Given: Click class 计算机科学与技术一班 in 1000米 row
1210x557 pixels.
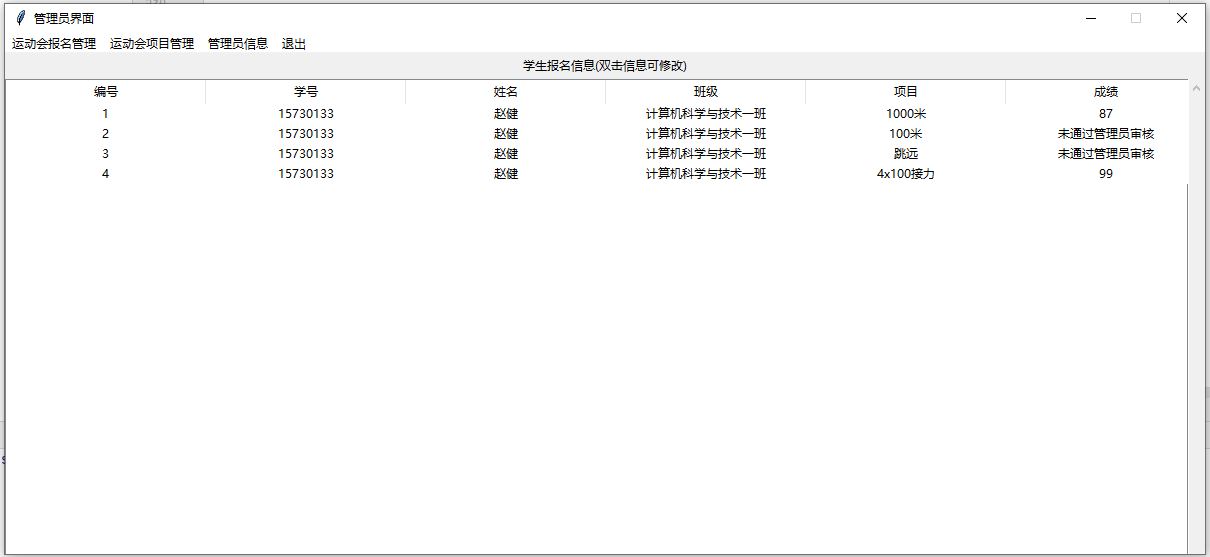Looking at the screenshot, I should [x=706, y=114].
